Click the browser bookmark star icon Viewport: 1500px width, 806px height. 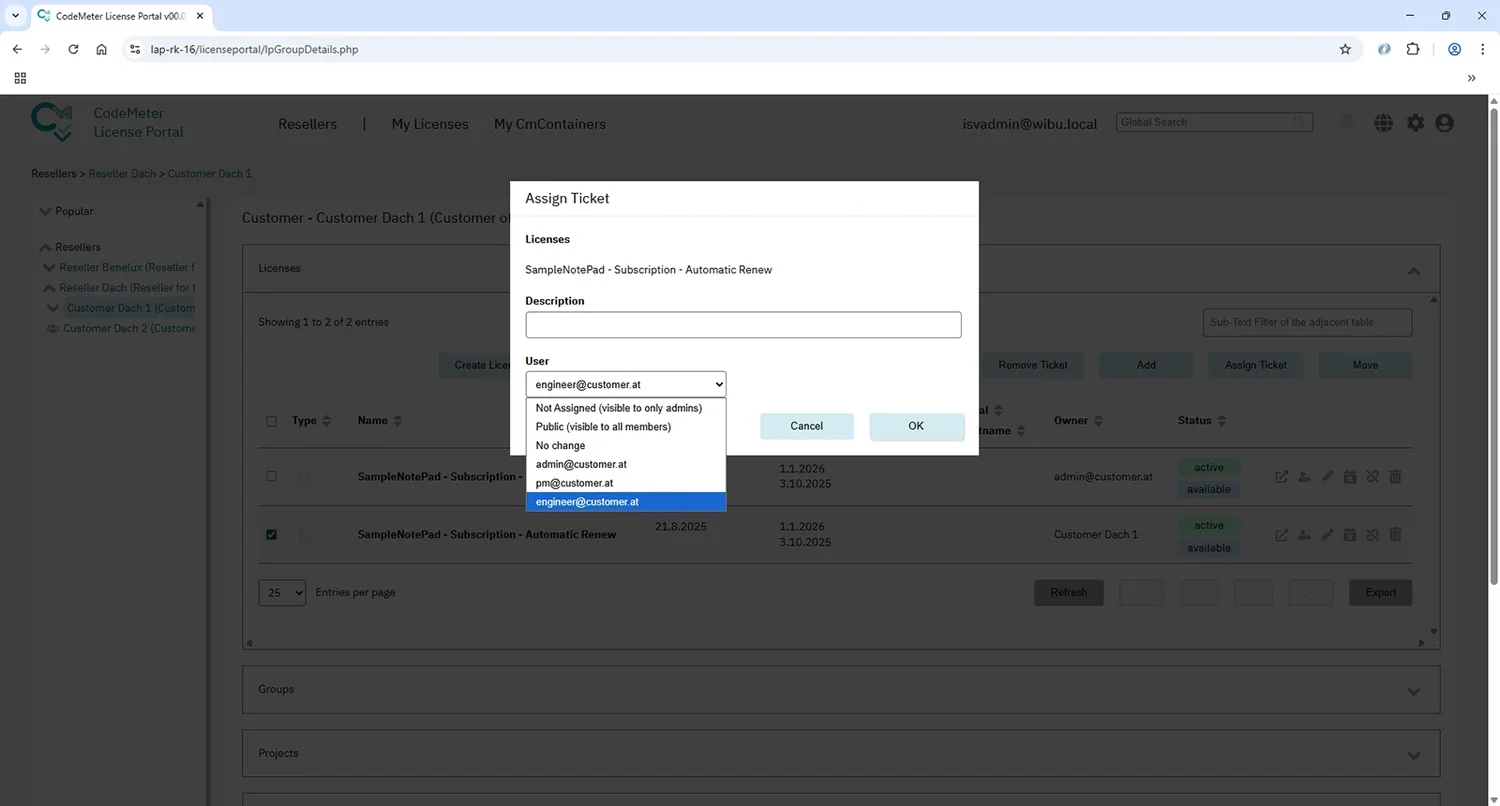pyautogui.click(x=1345, y=49)
